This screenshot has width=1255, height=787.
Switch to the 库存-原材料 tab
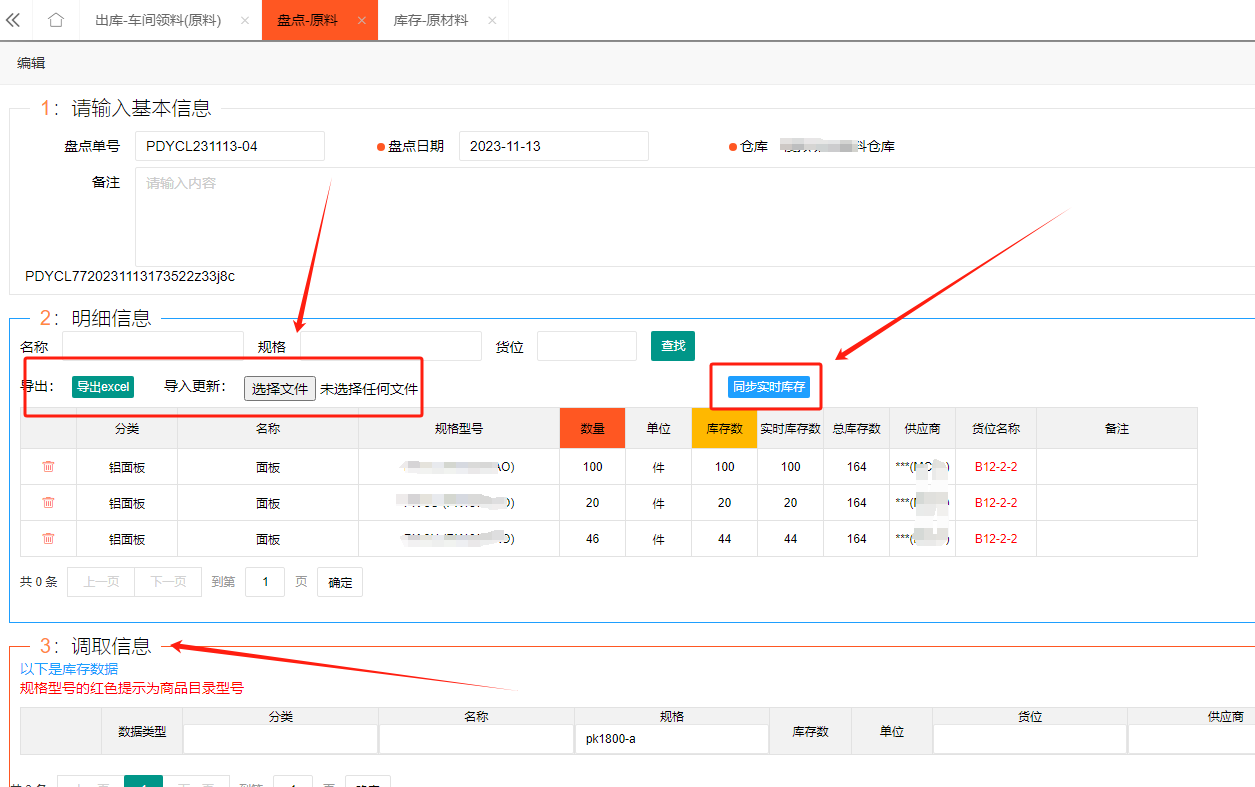coord(431,20)
